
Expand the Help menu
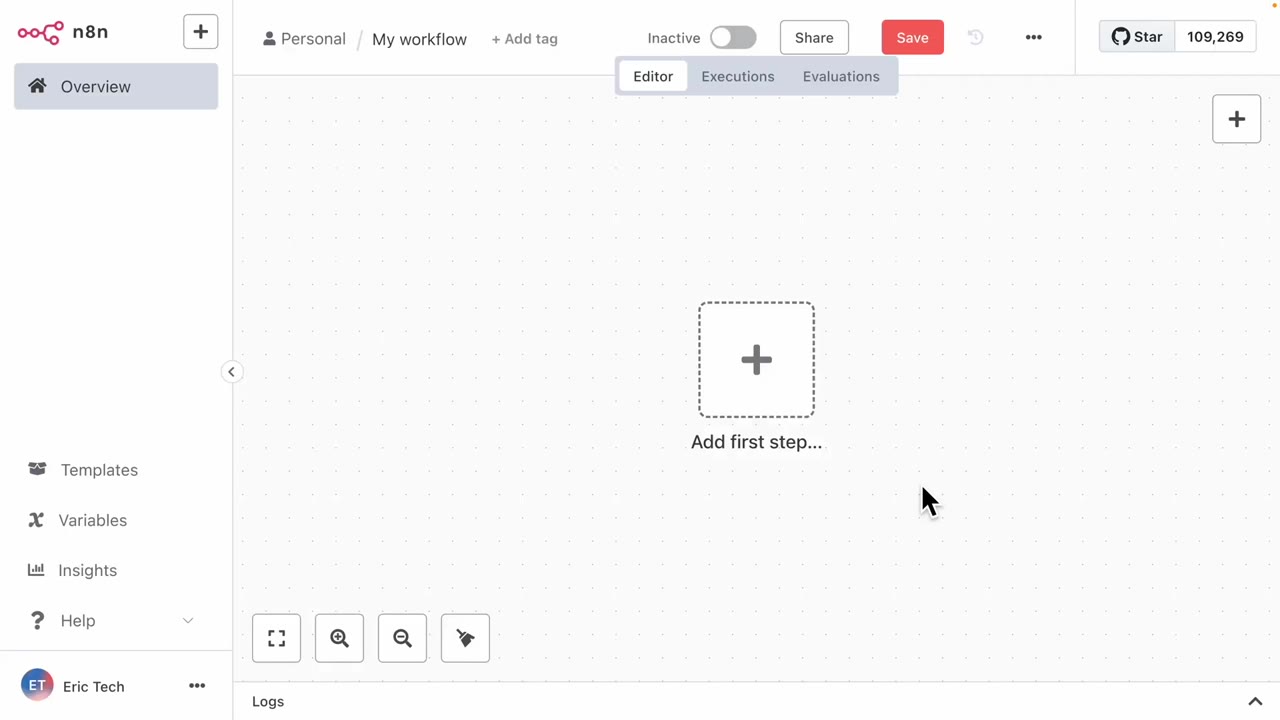point(116,621)
